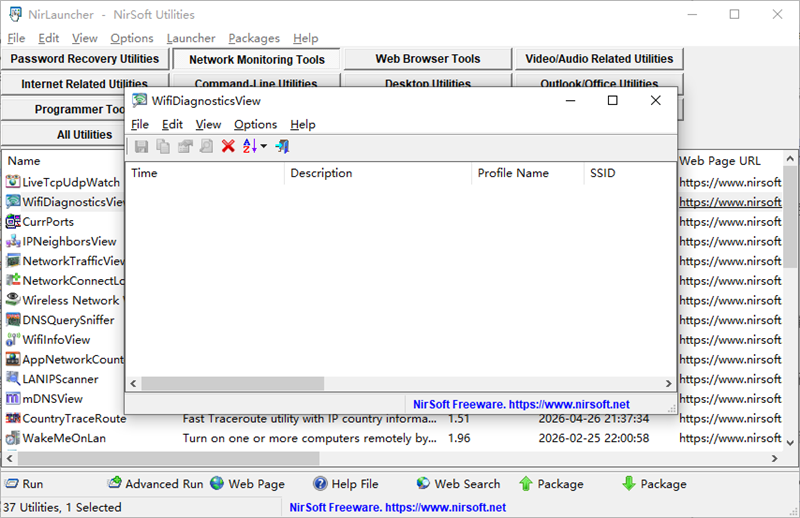
Task: Sort by the SSID column header
Action: [x=630, y=173]
